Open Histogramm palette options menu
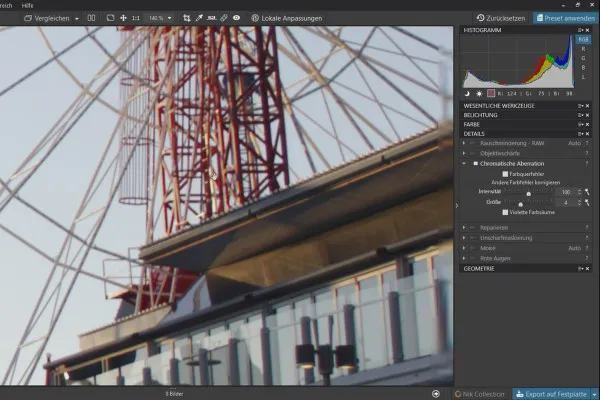600x400 pixels. (580, 30)
